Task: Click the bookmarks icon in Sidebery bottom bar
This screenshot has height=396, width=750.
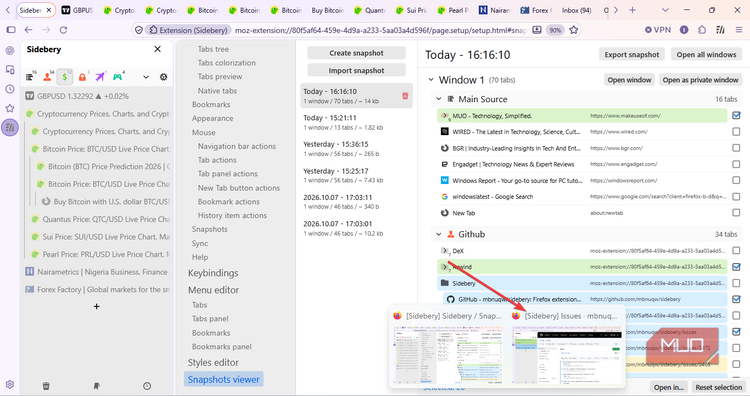Action: tap(97, 385)
